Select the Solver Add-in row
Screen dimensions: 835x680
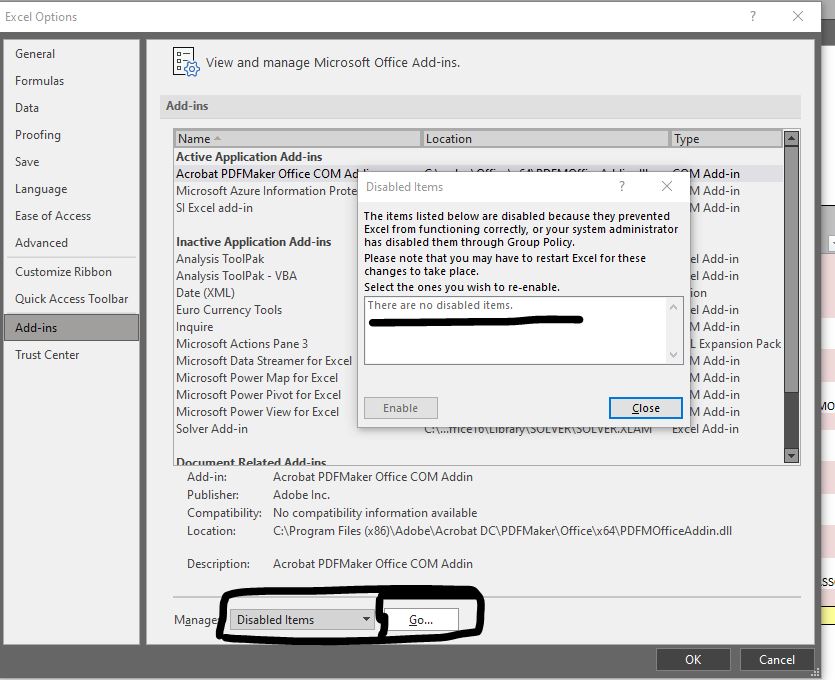[479, 429]
